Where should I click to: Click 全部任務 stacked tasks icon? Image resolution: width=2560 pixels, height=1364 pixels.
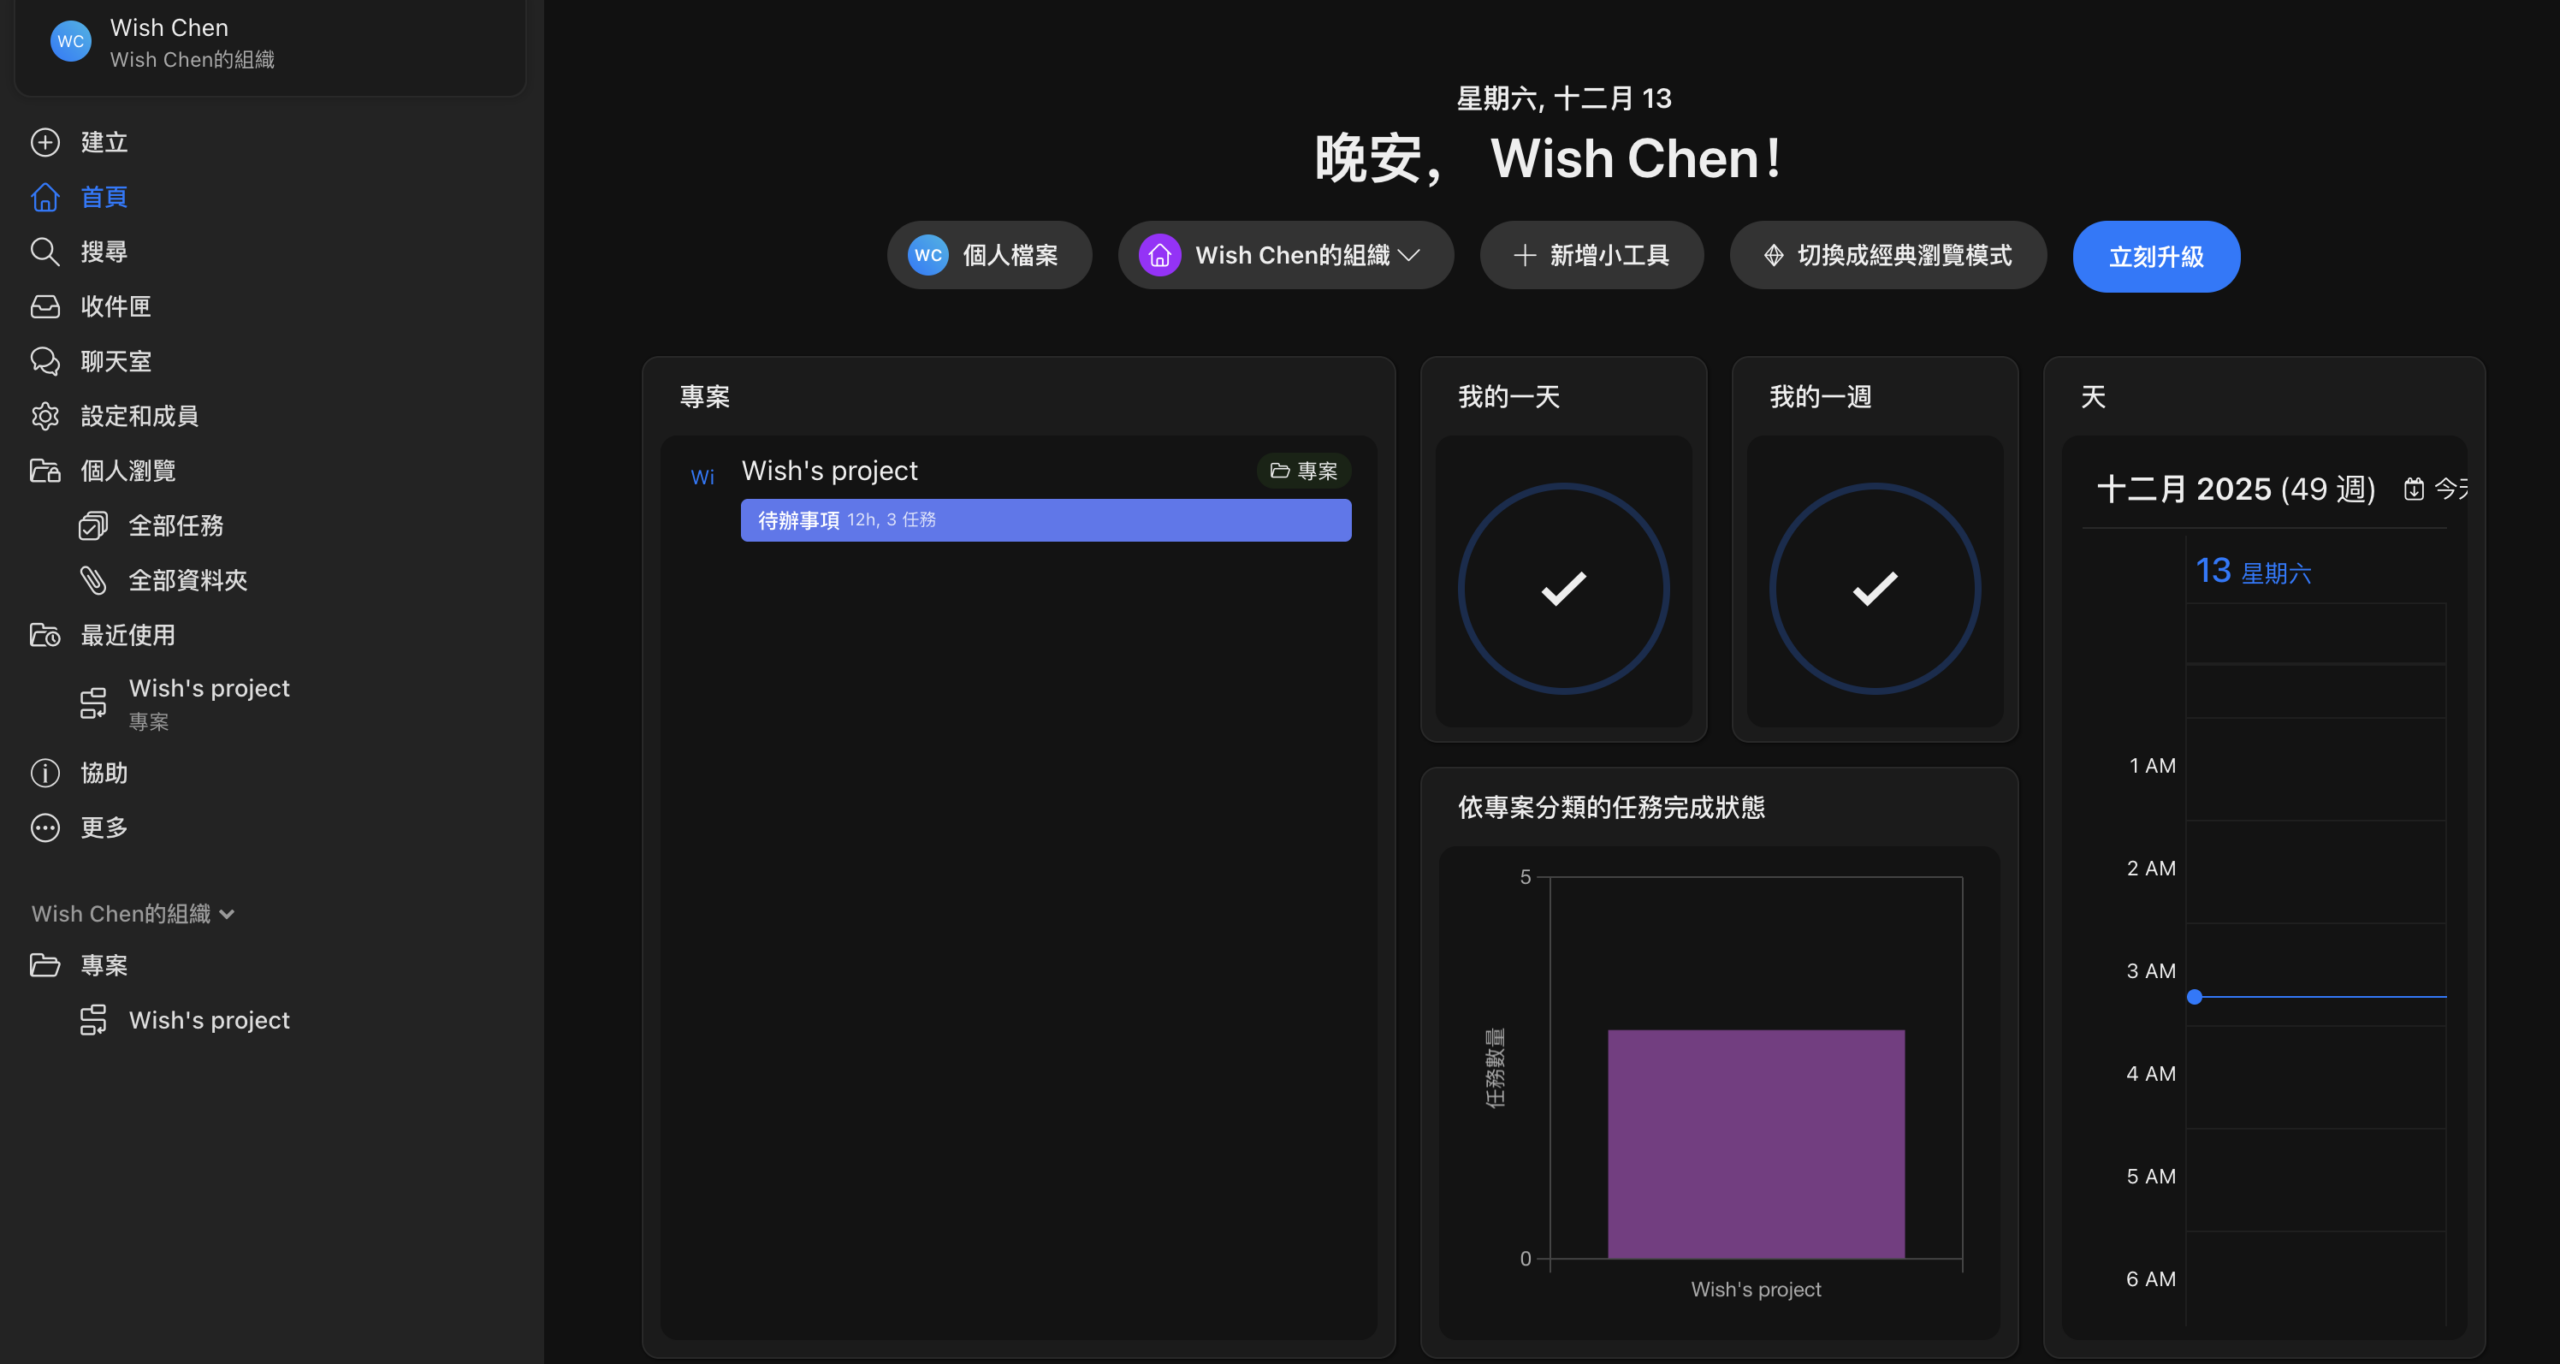click(93, 525)
